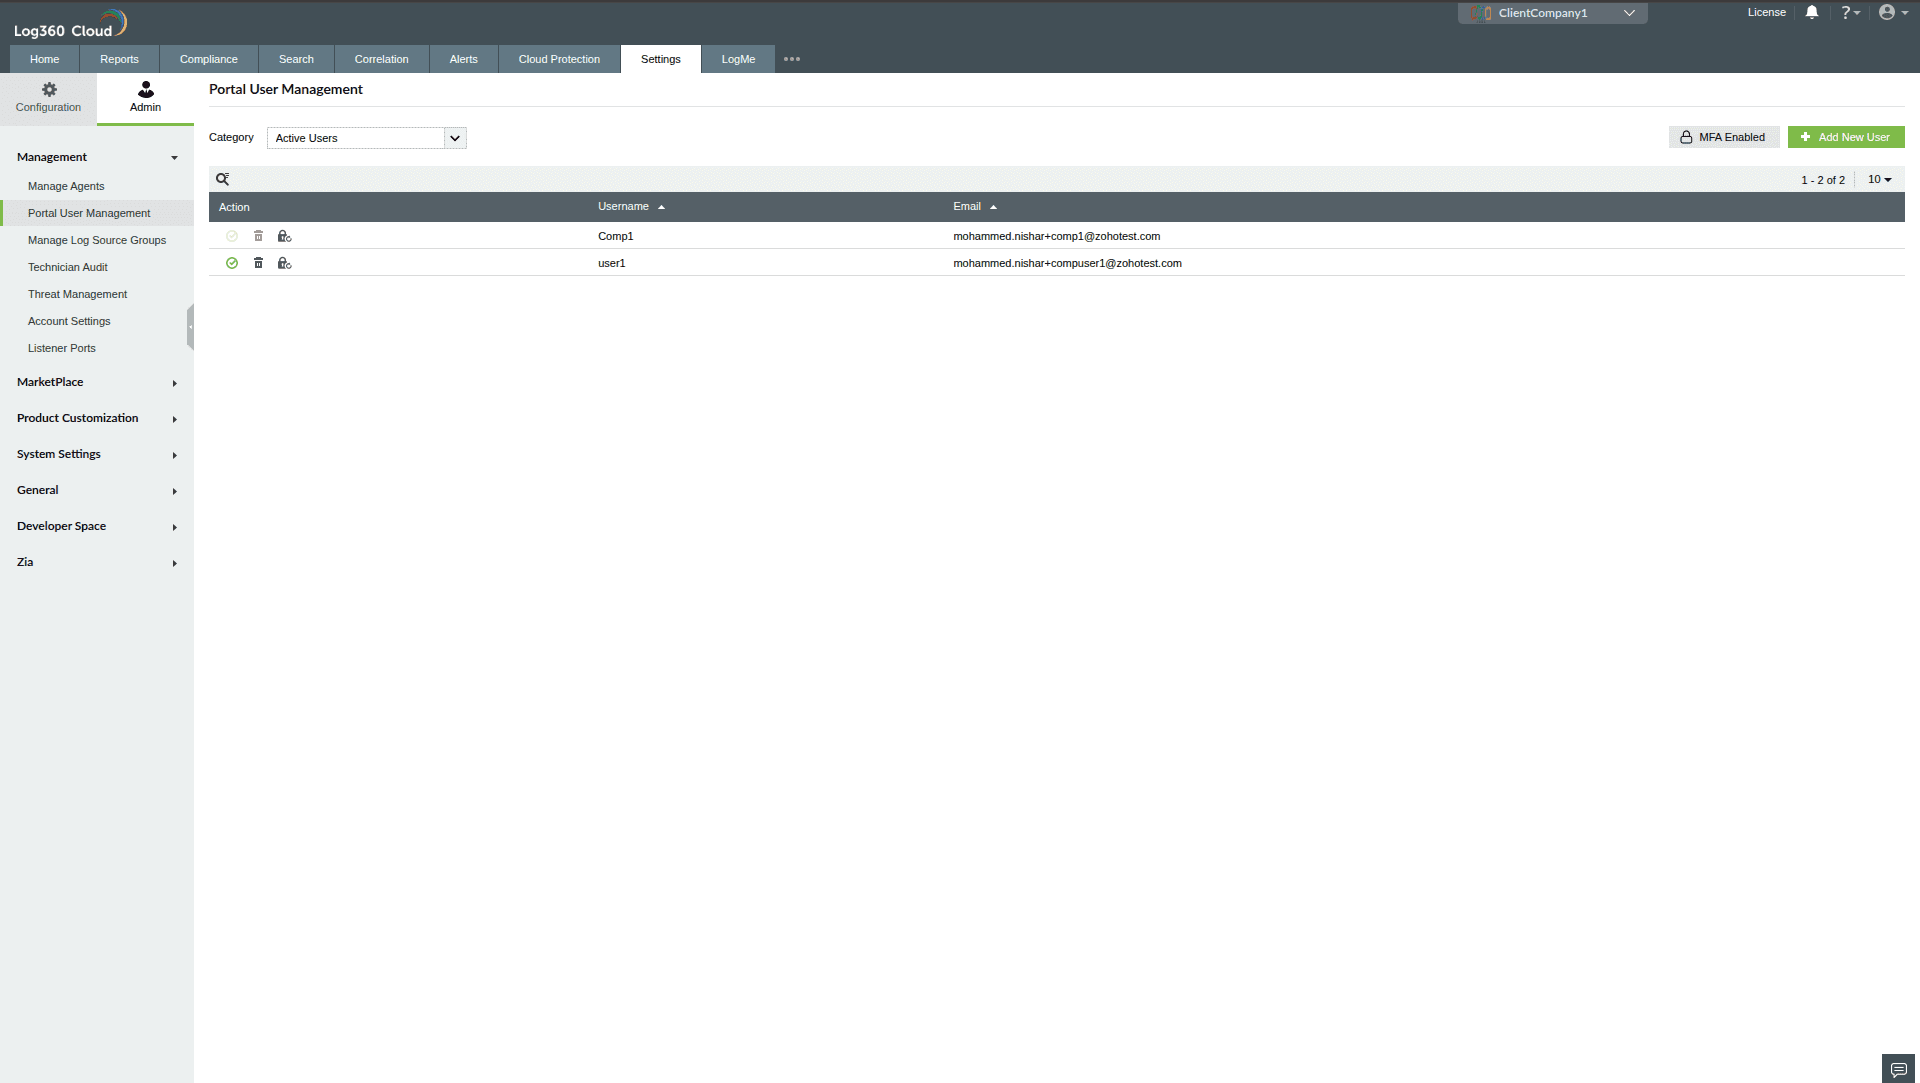The image size is (1920, 1083).
Task: Click the reset password lock icon for Comp1
Action: click(x=284, y=236)
